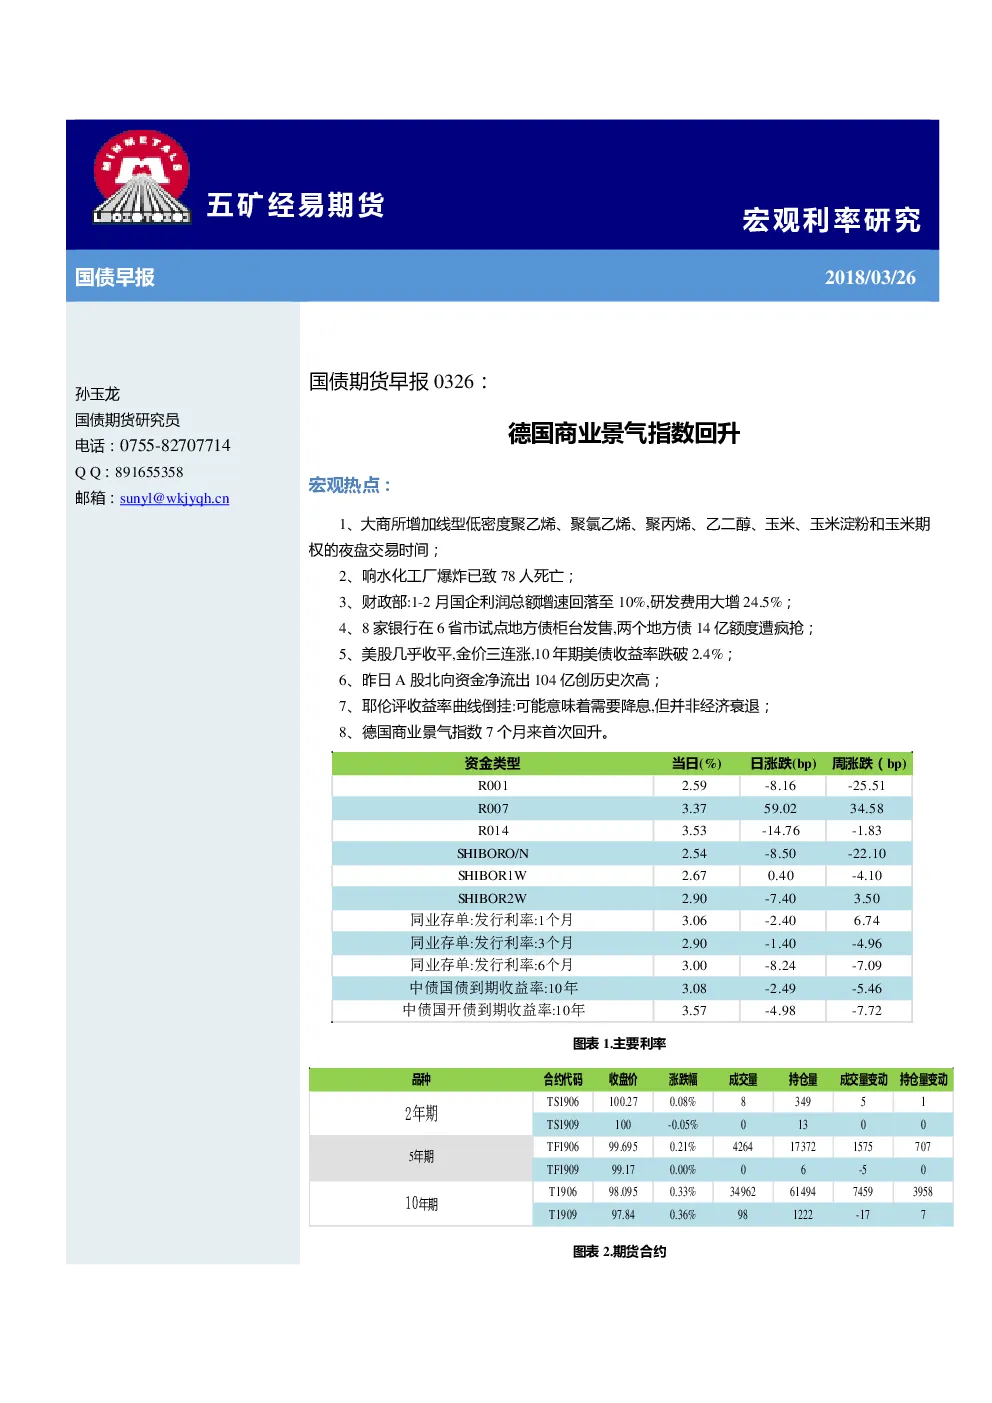Click the 10年期 row cell
The height and width of the screenshot is (1403, 992).
(421, 1203)
